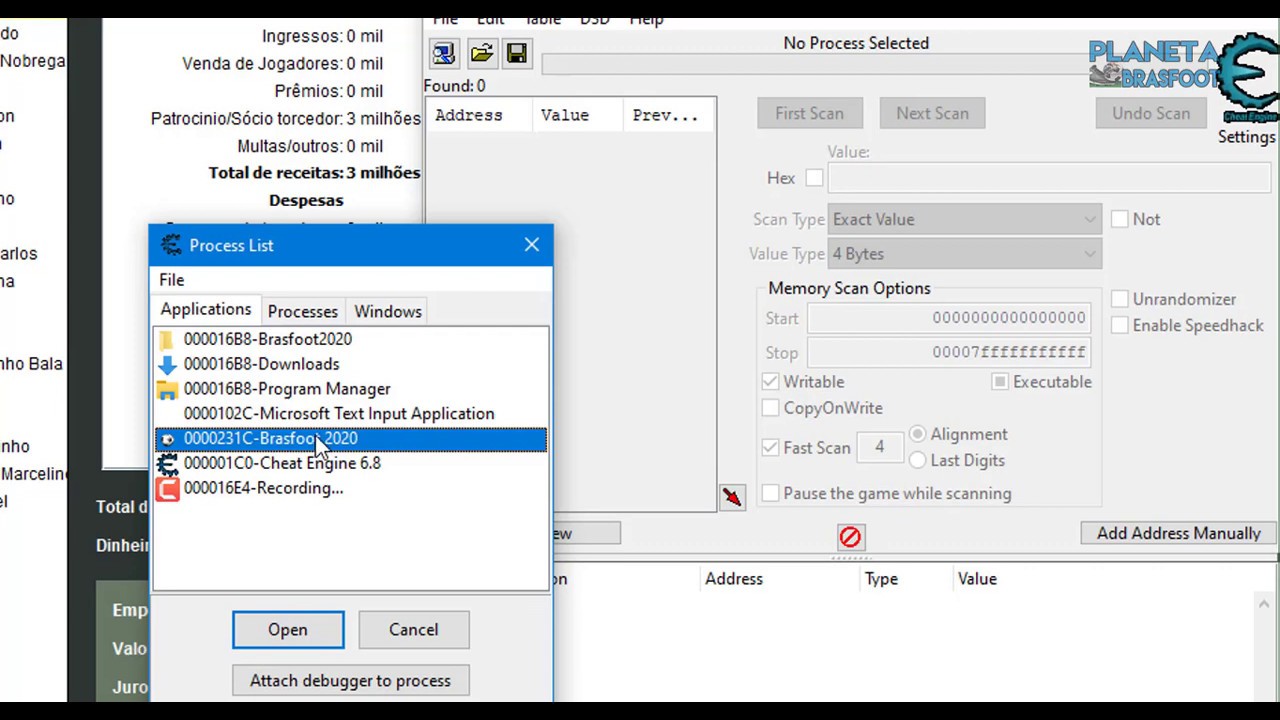Select the Downloads entry by its blue arrow icon
This screenshot has height=720, width=1280.
[167, 364]
